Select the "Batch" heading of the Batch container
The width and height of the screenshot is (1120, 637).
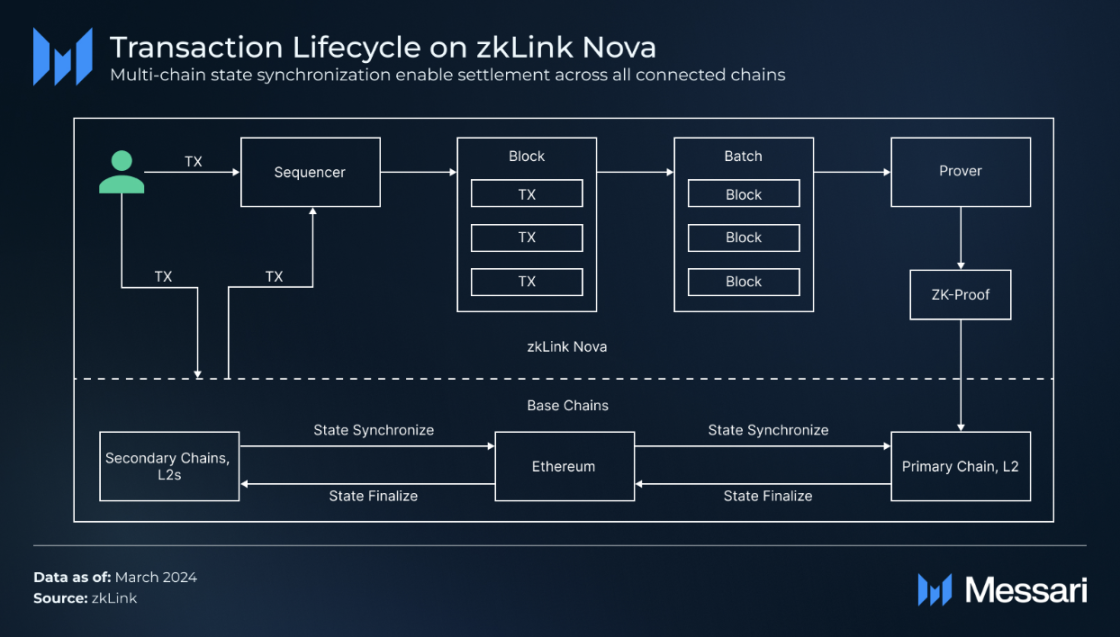click(744, 156)
